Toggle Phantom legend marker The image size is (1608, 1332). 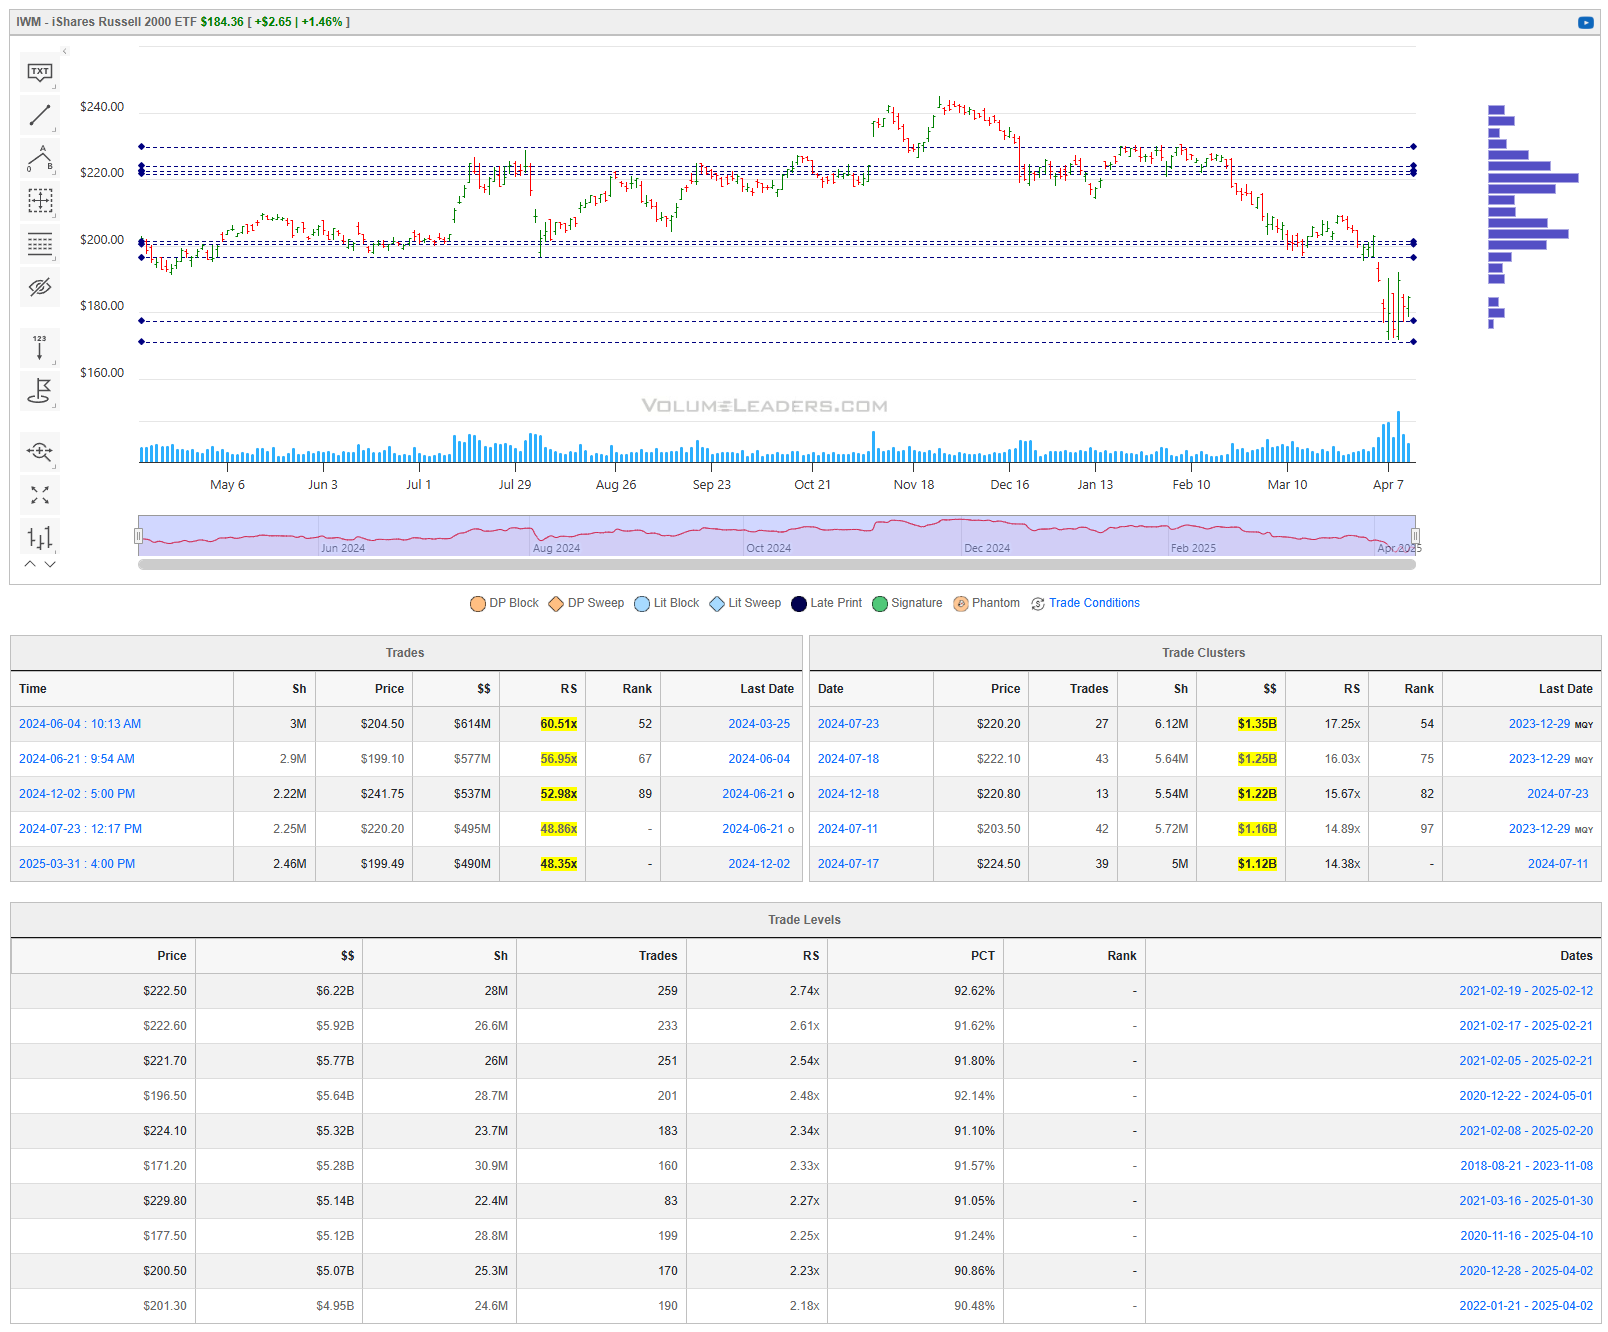coord(961,604)
